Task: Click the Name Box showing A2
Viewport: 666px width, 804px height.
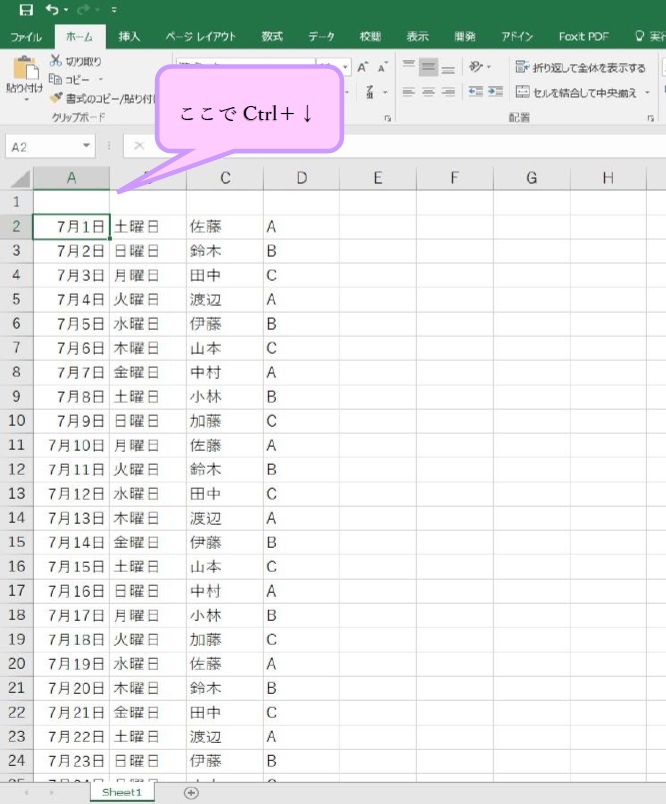Action: tap(43, 147)
